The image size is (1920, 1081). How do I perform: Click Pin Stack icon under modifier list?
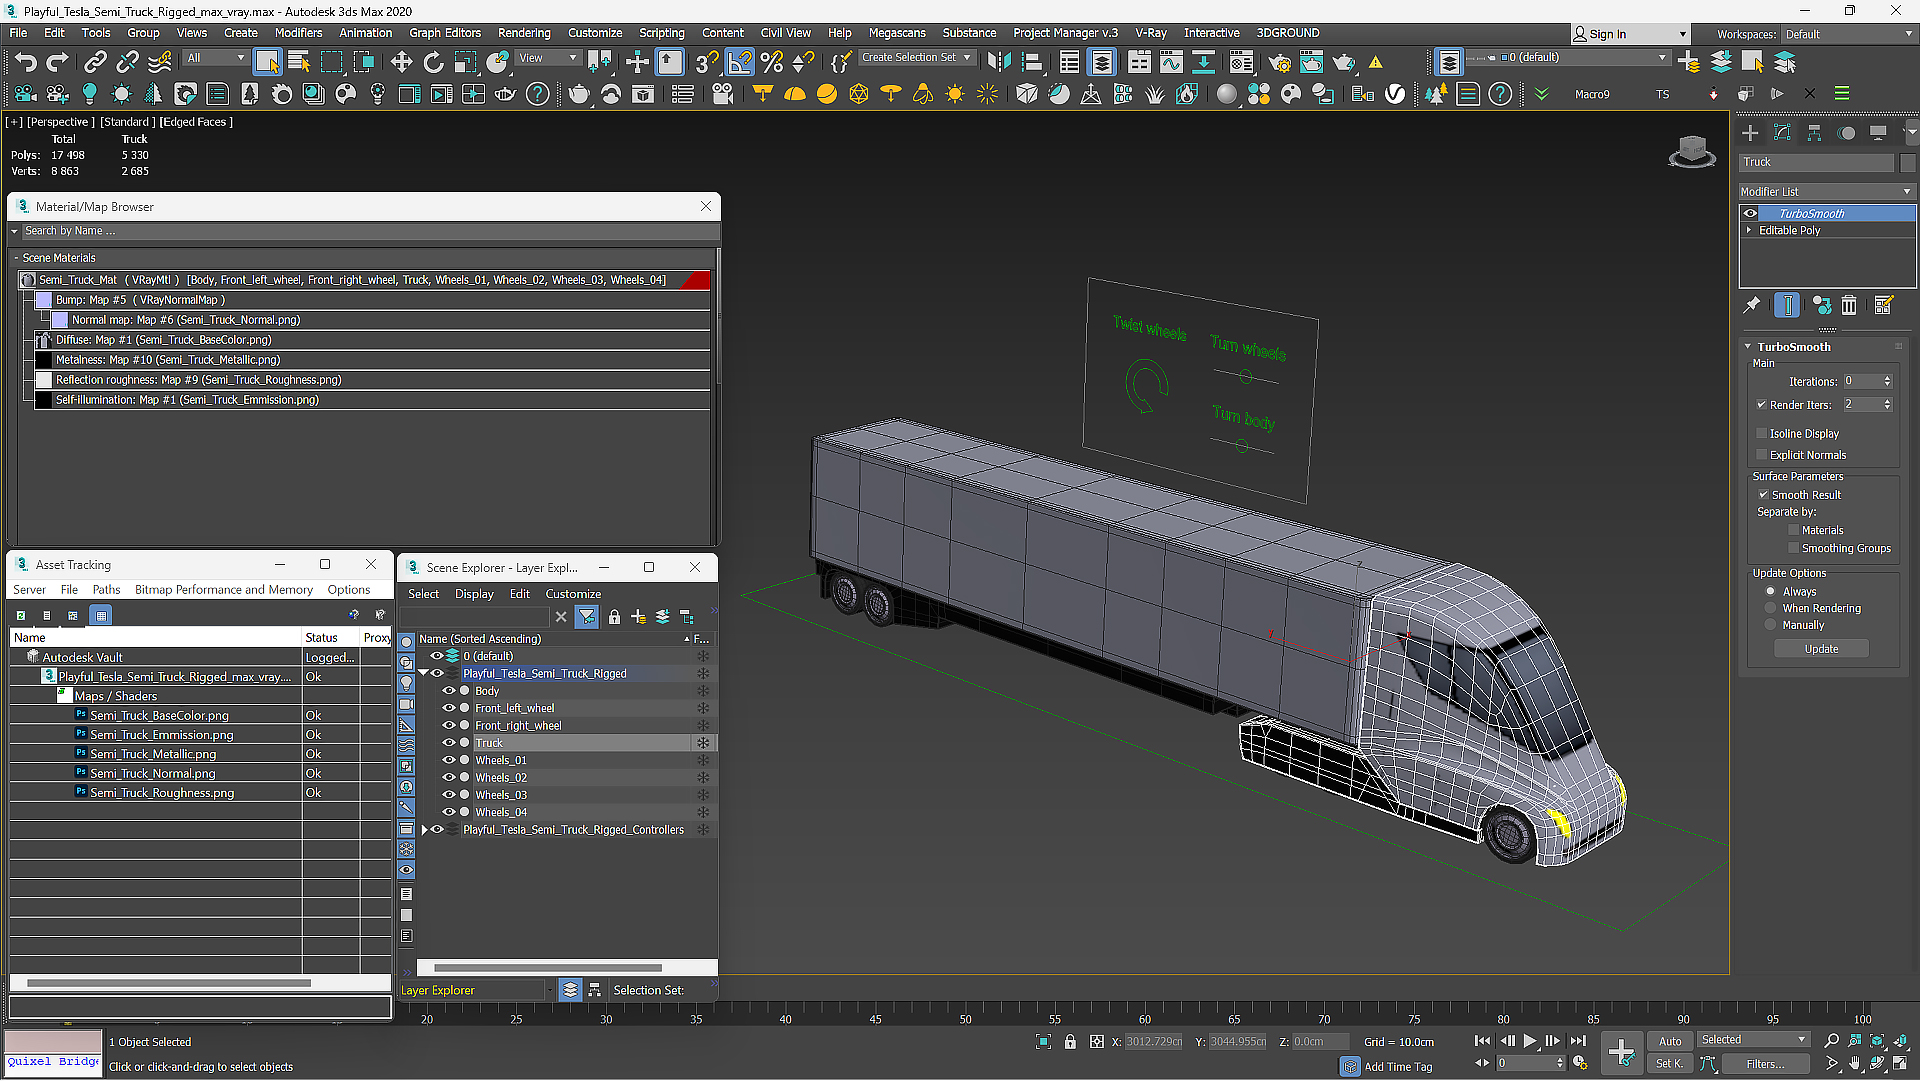click(1752, 305)
